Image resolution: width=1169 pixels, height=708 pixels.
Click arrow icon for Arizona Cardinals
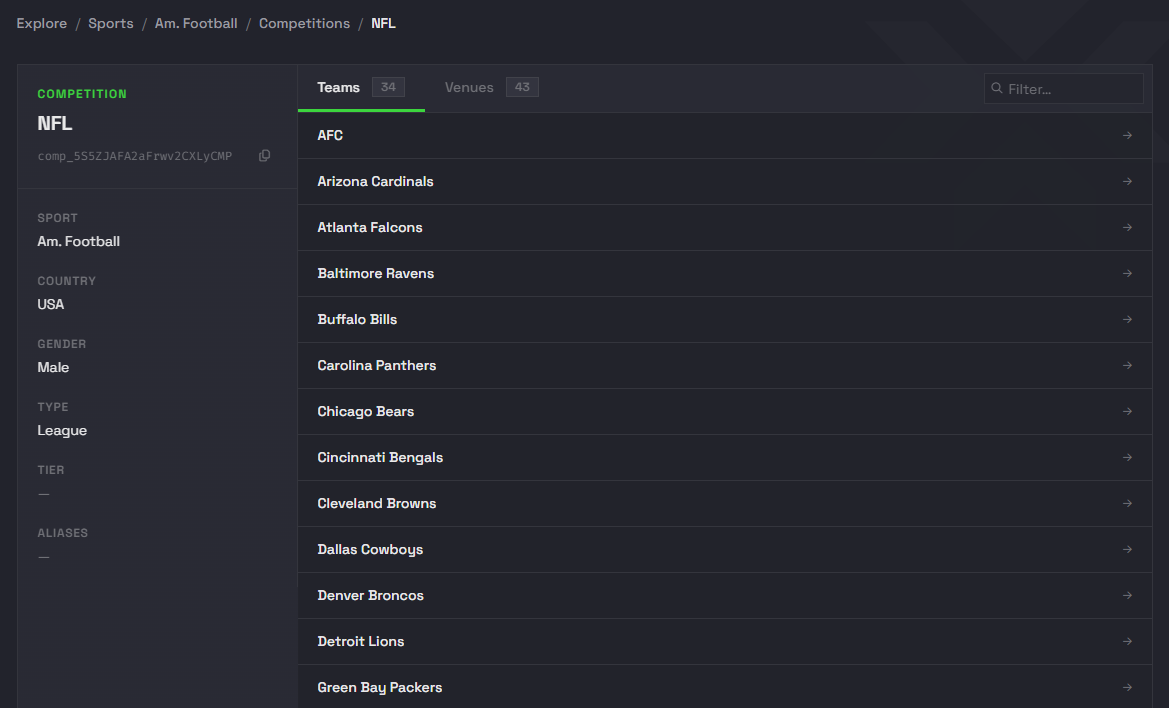pos(1127,182)
